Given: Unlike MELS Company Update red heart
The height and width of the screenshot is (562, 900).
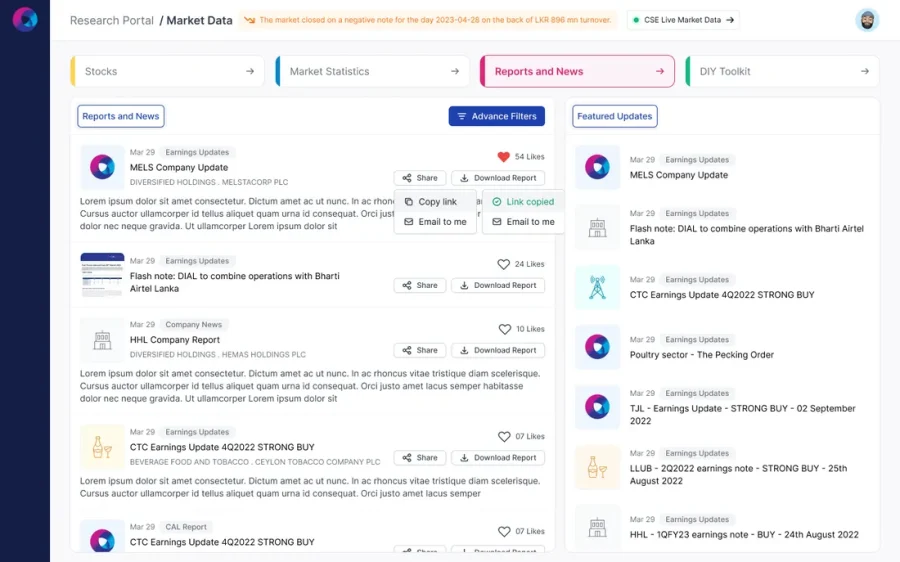Looking at the screenshot, I should coord(503,157).
